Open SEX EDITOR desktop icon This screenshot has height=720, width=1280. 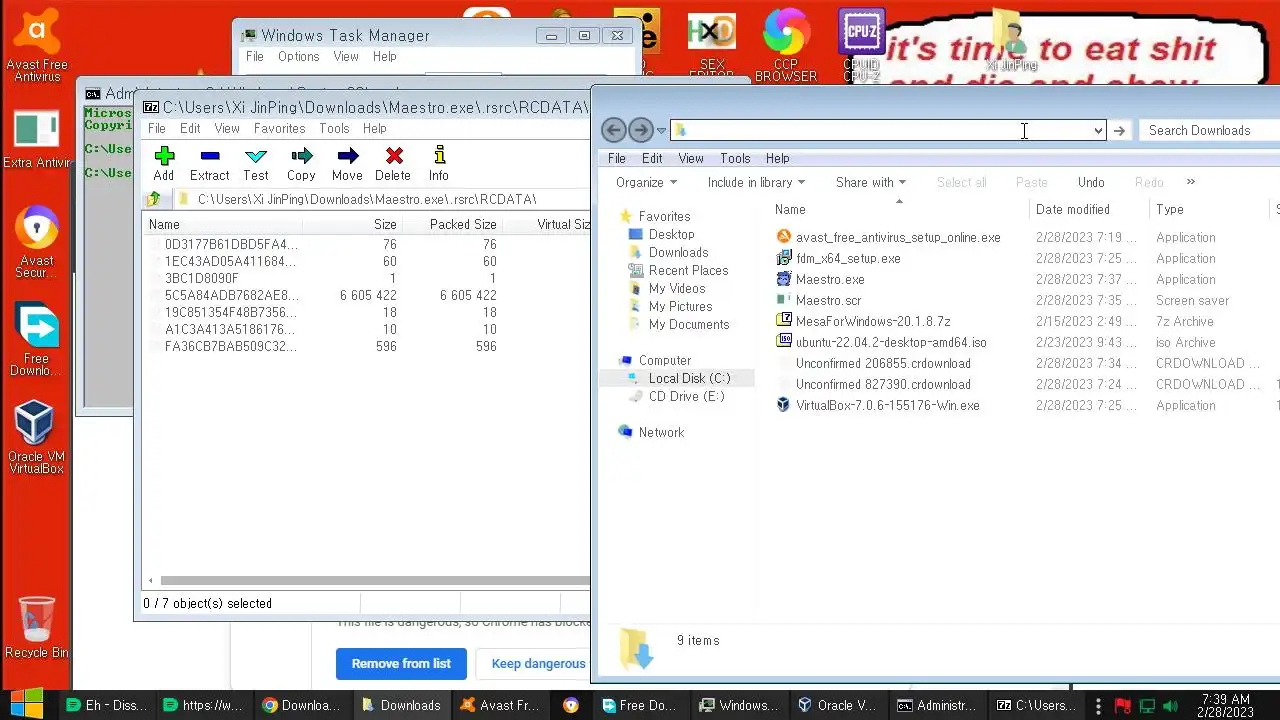(x=712, y=46)
